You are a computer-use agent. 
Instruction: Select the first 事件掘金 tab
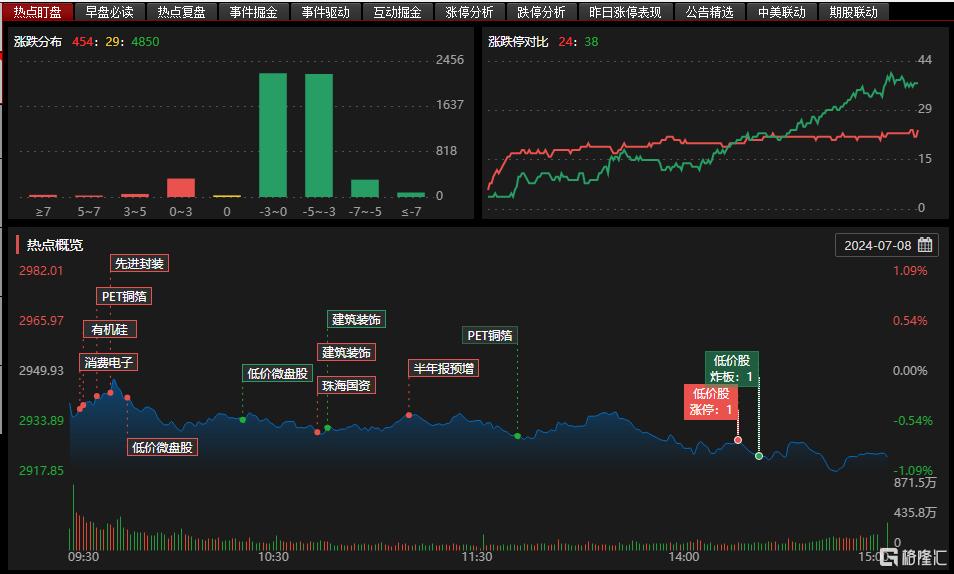tap(253, 12)
